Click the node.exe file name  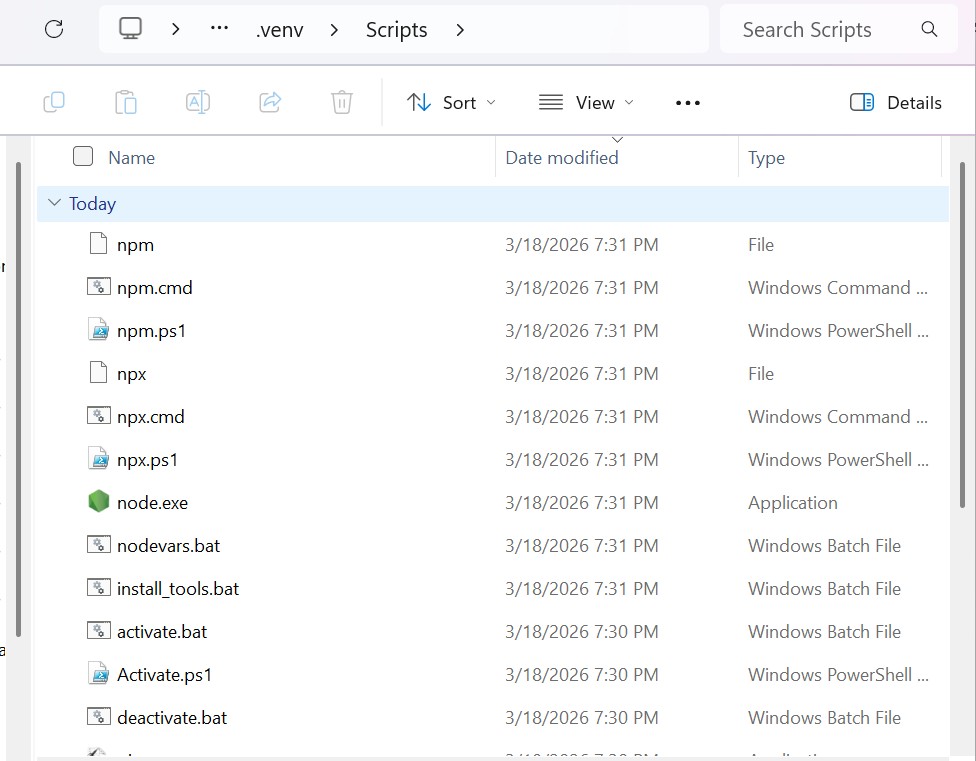[x=152, y=503]
